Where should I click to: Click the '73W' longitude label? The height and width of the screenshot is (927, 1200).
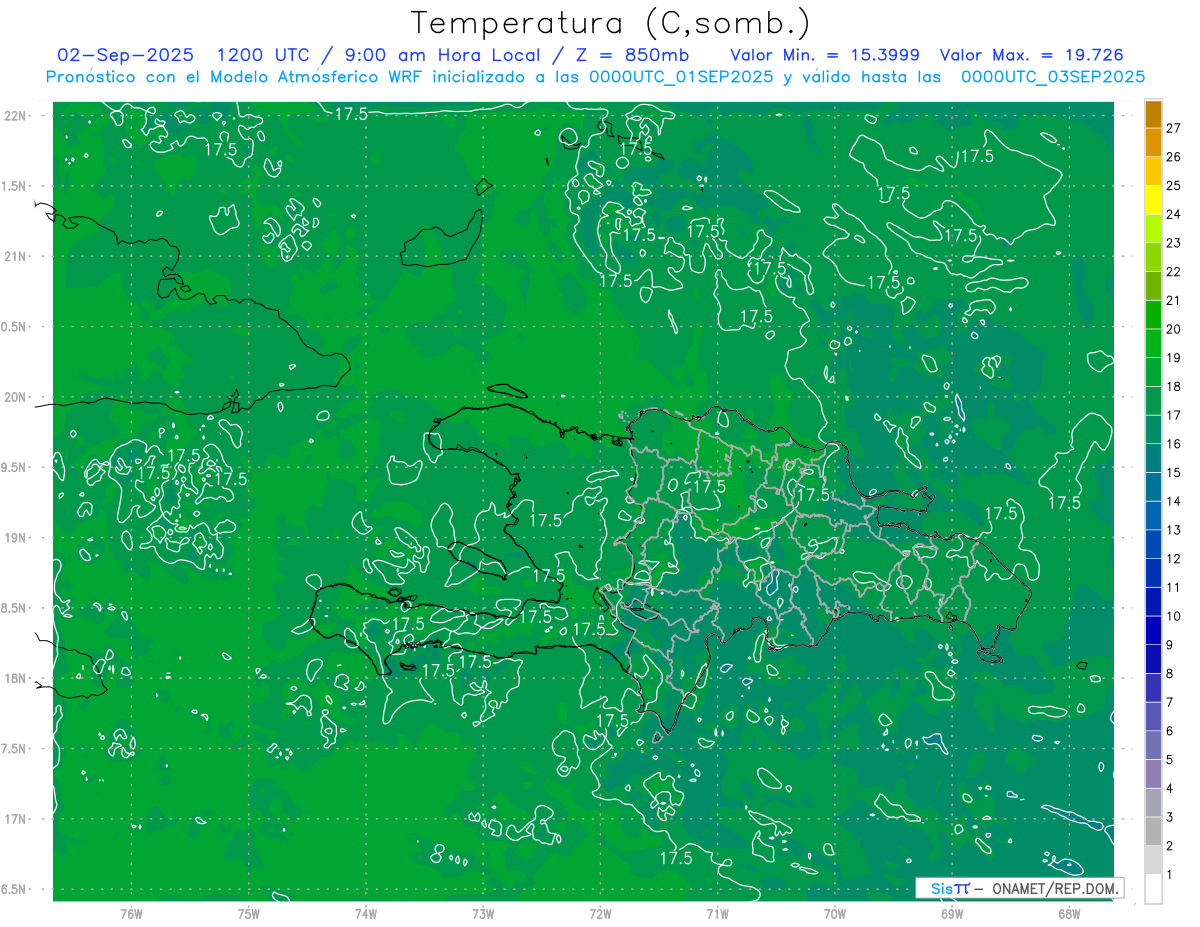click(x=483, y=913)
